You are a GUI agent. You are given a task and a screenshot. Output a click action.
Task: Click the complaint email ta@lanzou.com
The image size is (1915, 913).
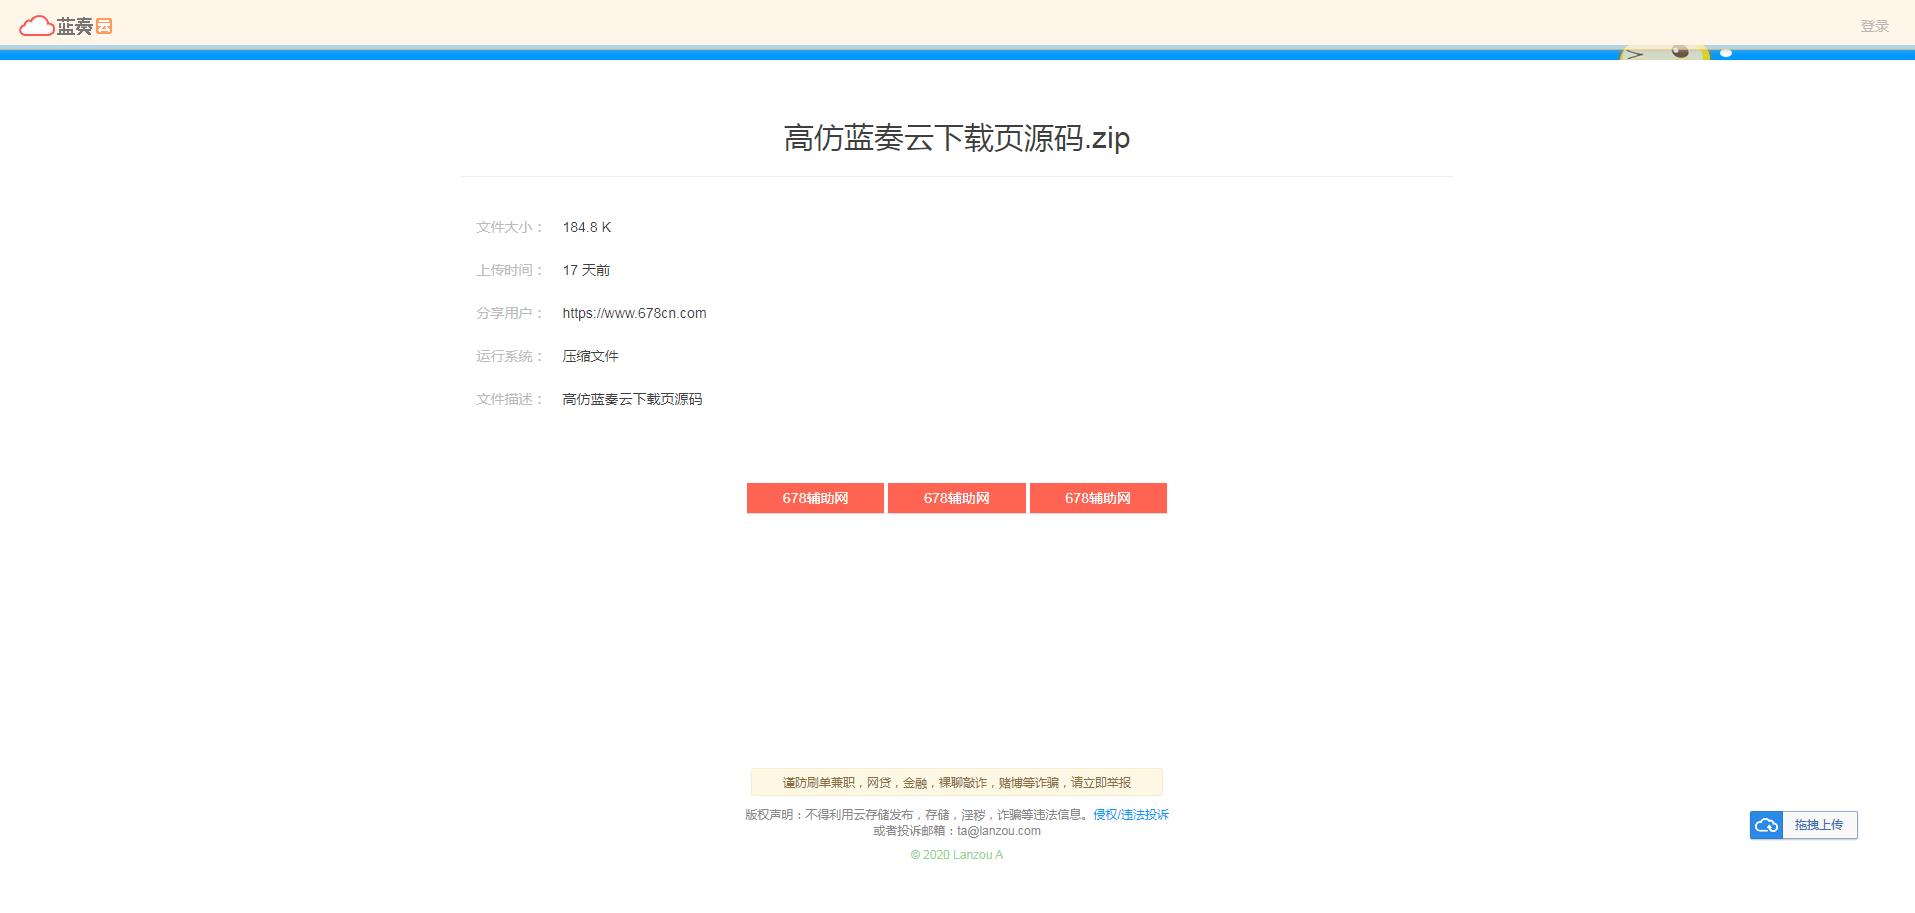[999, 831]
